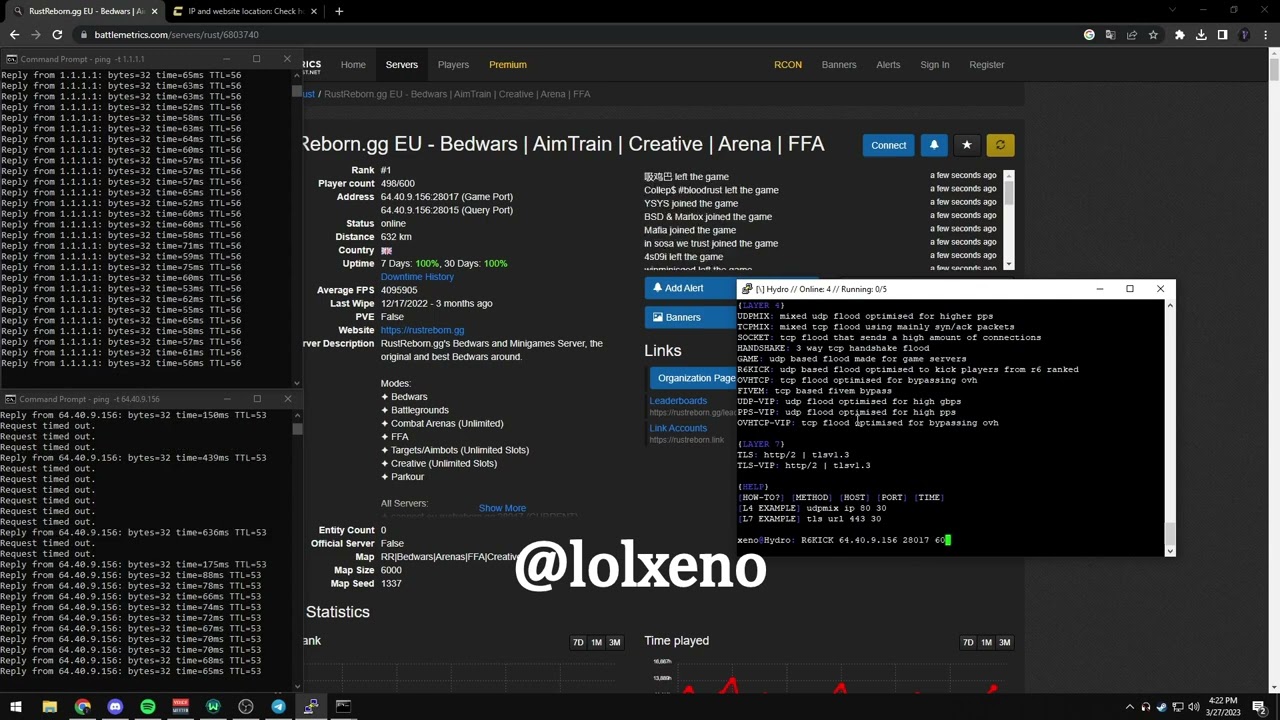Click the bell alert icon beside Connect
Viewport: 1280px width, 720px height.
[933, 145]
